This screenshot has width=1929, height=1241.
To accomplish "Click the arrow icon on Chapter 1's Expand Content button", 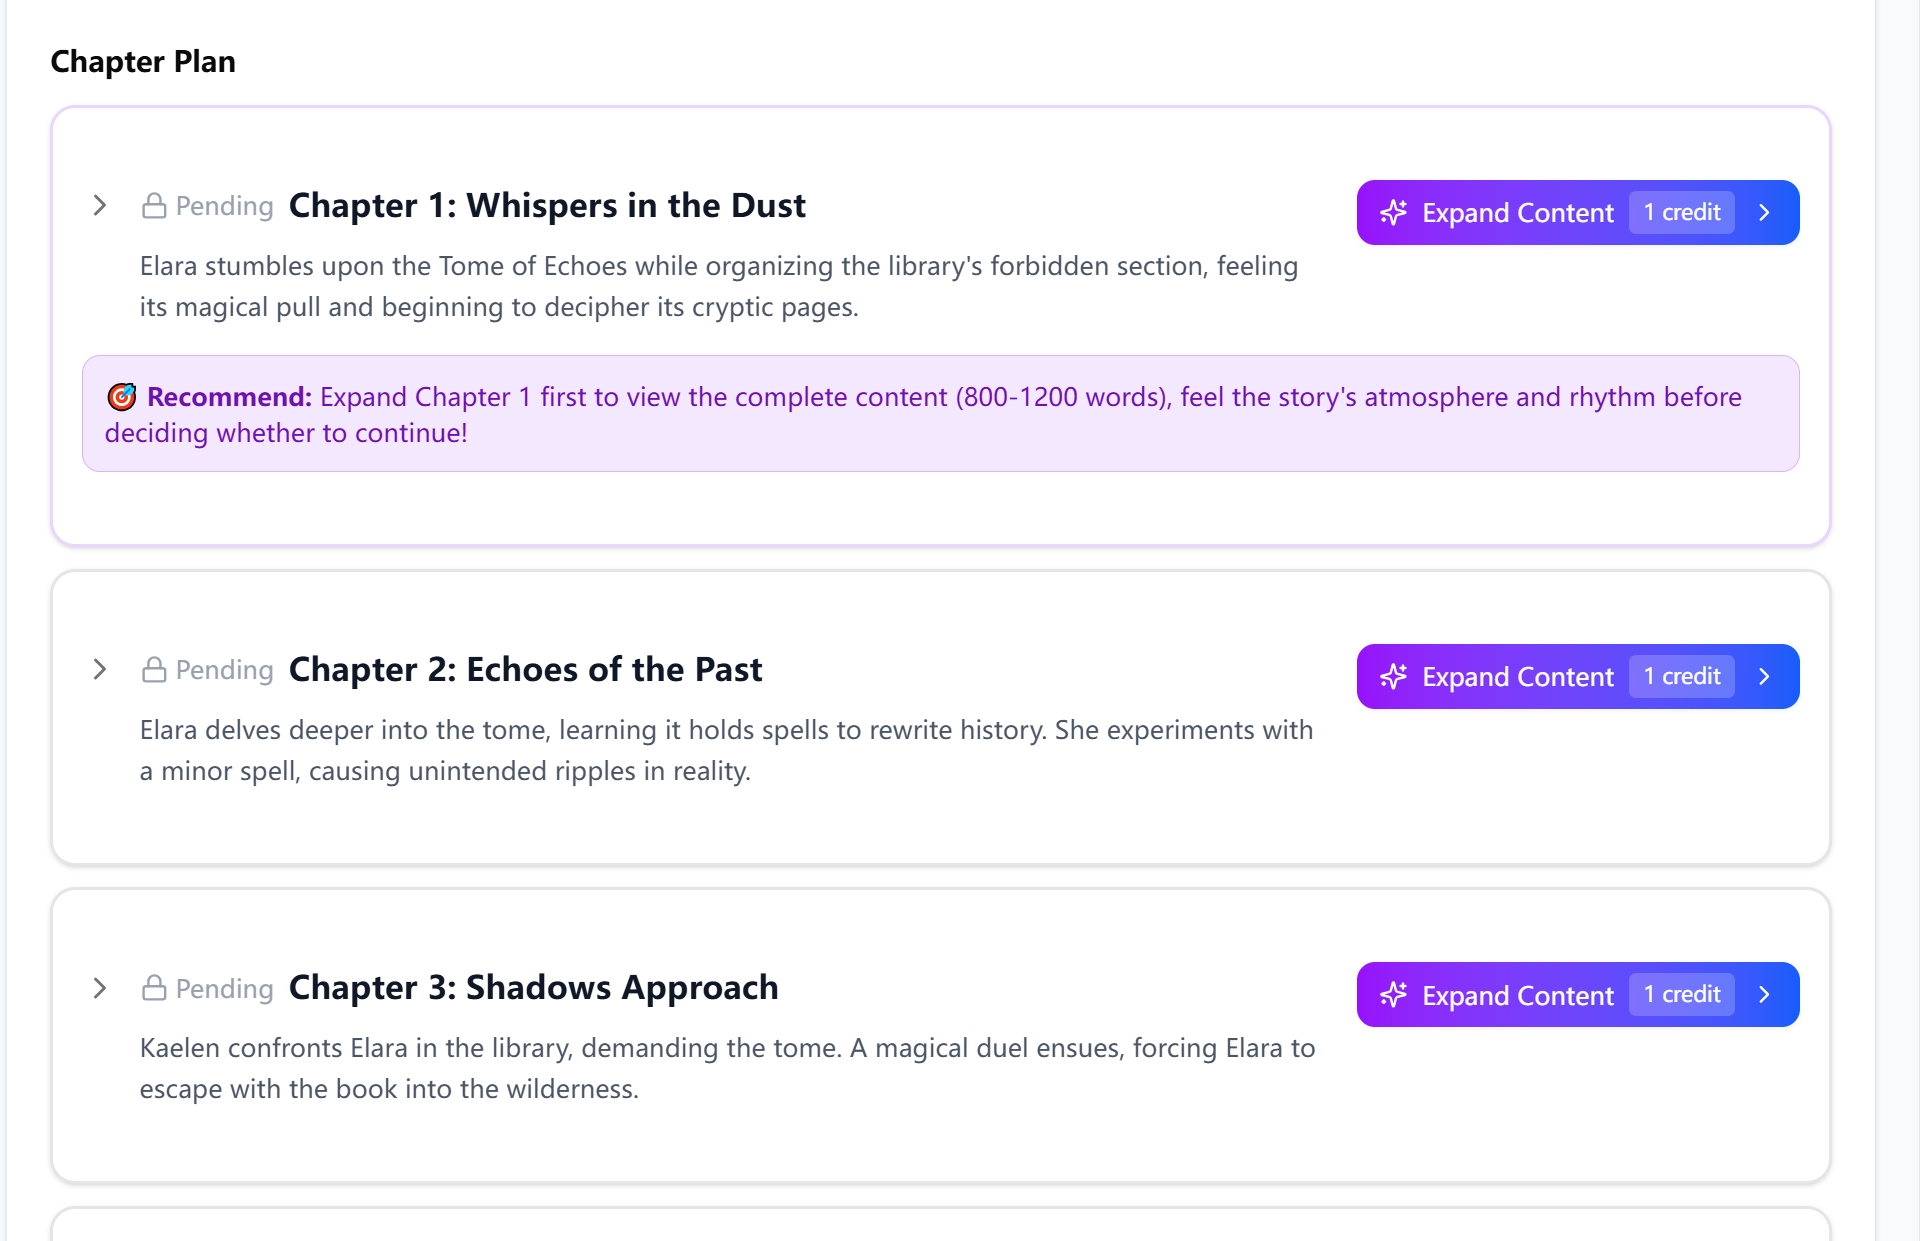I will 1764,212.
